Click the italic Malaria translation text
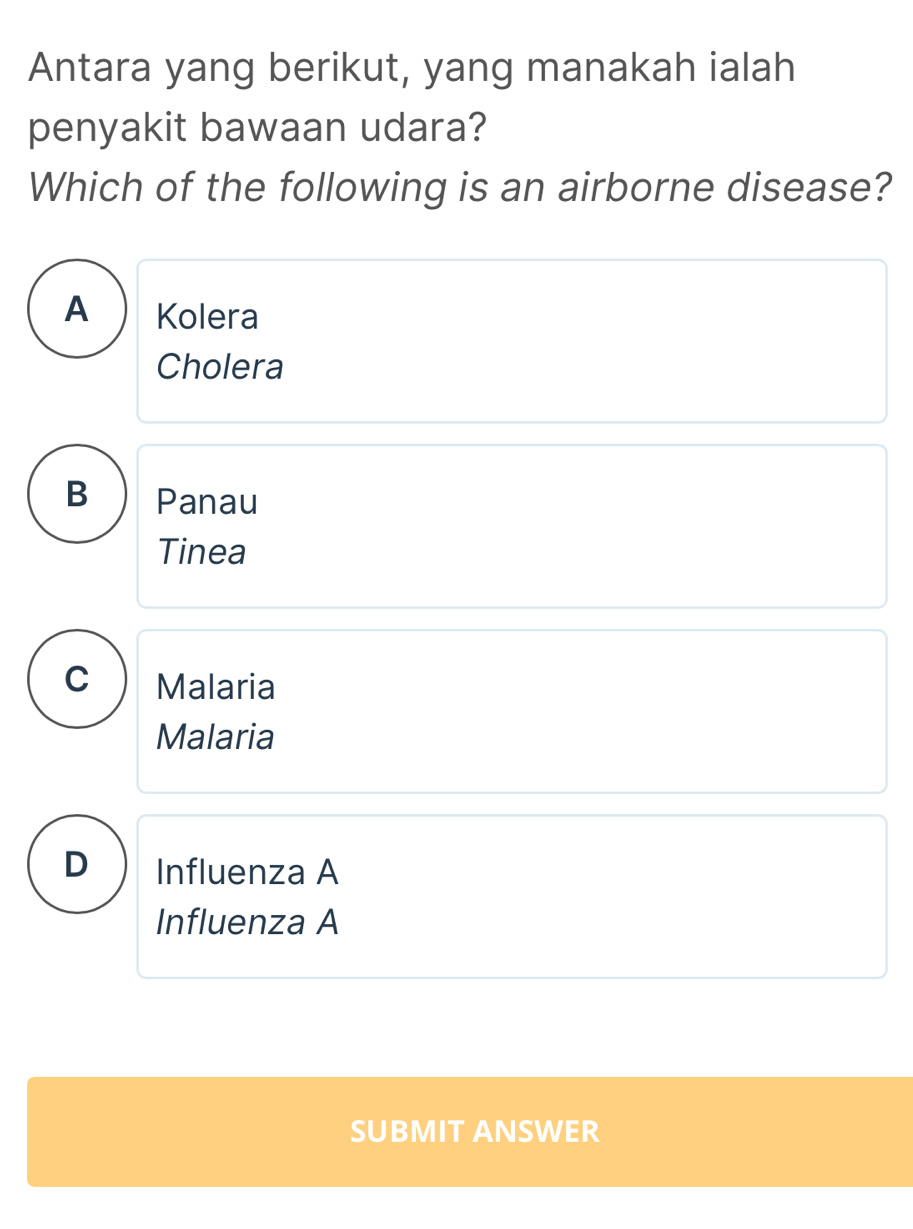Viewport: 913px width, 1229px height. 215,737
